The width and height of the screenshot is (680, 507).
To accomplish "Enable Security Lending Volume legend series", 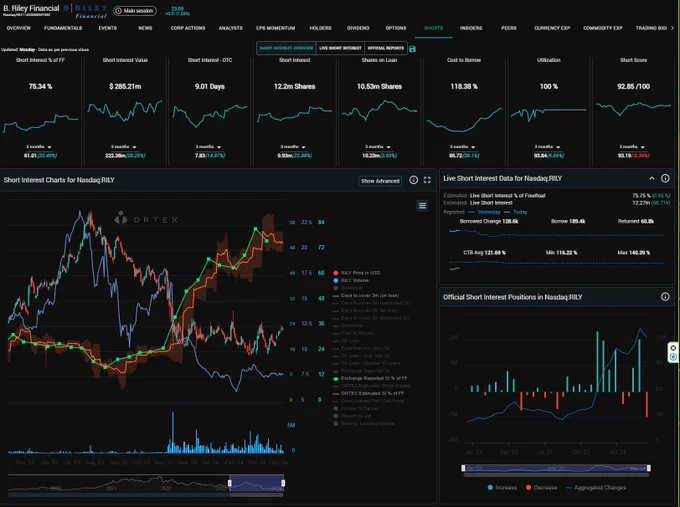I will coord(363,423).
